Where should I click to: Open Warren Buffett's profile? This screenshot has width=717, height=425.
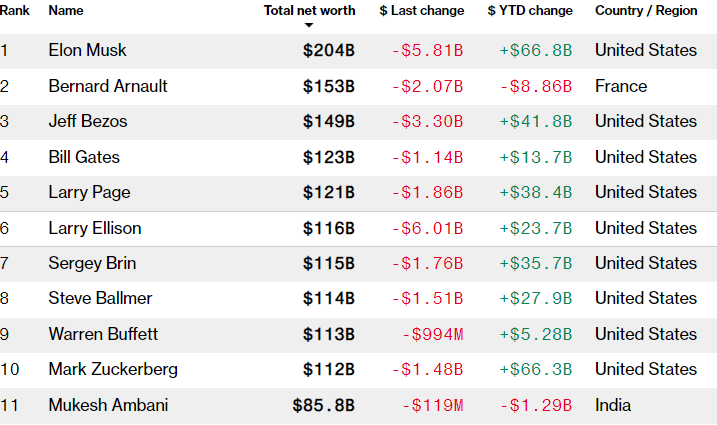[103, 334]
